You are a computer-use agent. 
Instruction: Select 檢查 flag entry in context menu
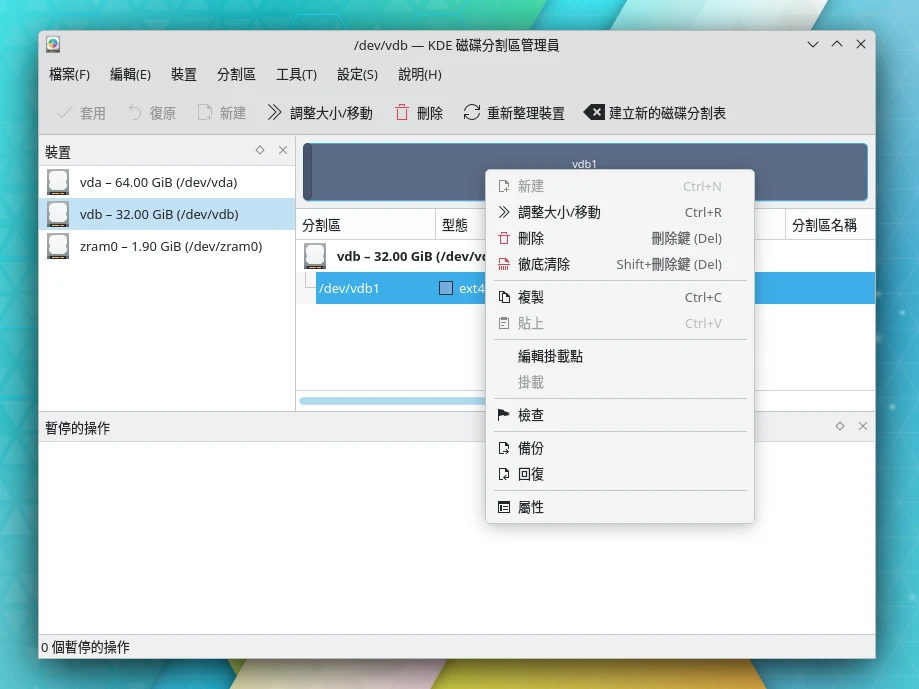[x=530, y=415]
